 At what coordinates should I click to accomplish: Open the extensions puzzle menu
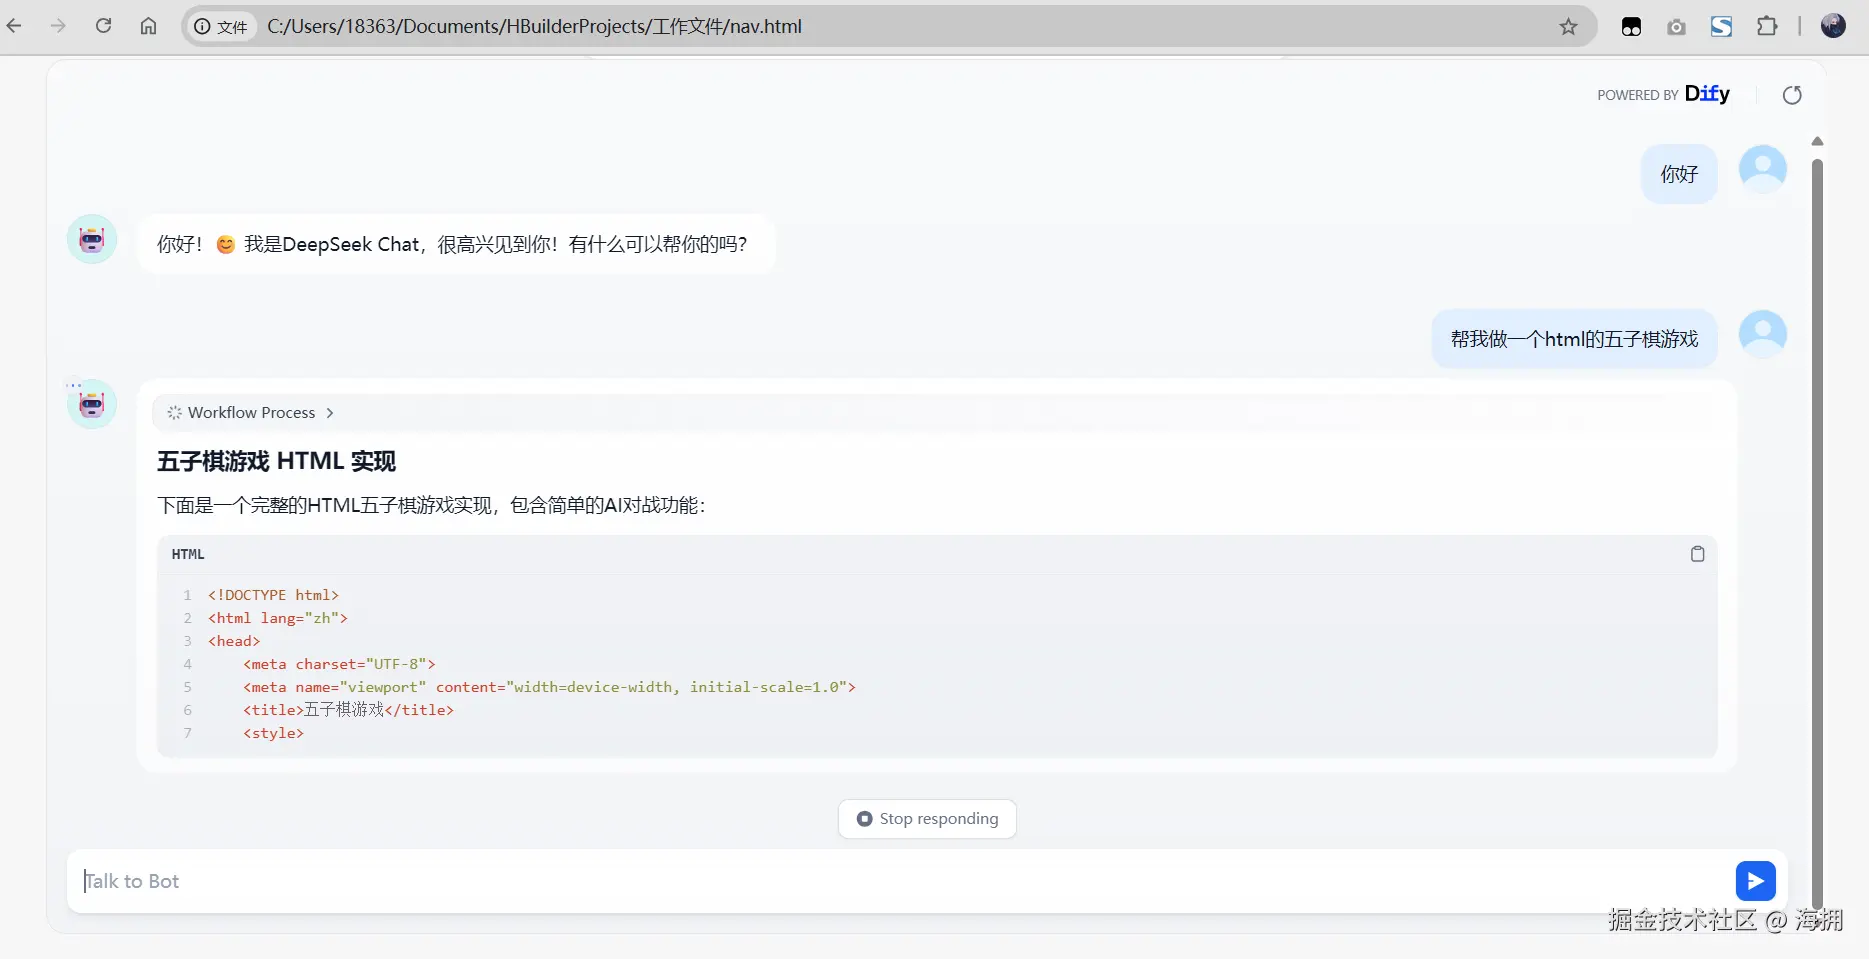coord(1767,26)
